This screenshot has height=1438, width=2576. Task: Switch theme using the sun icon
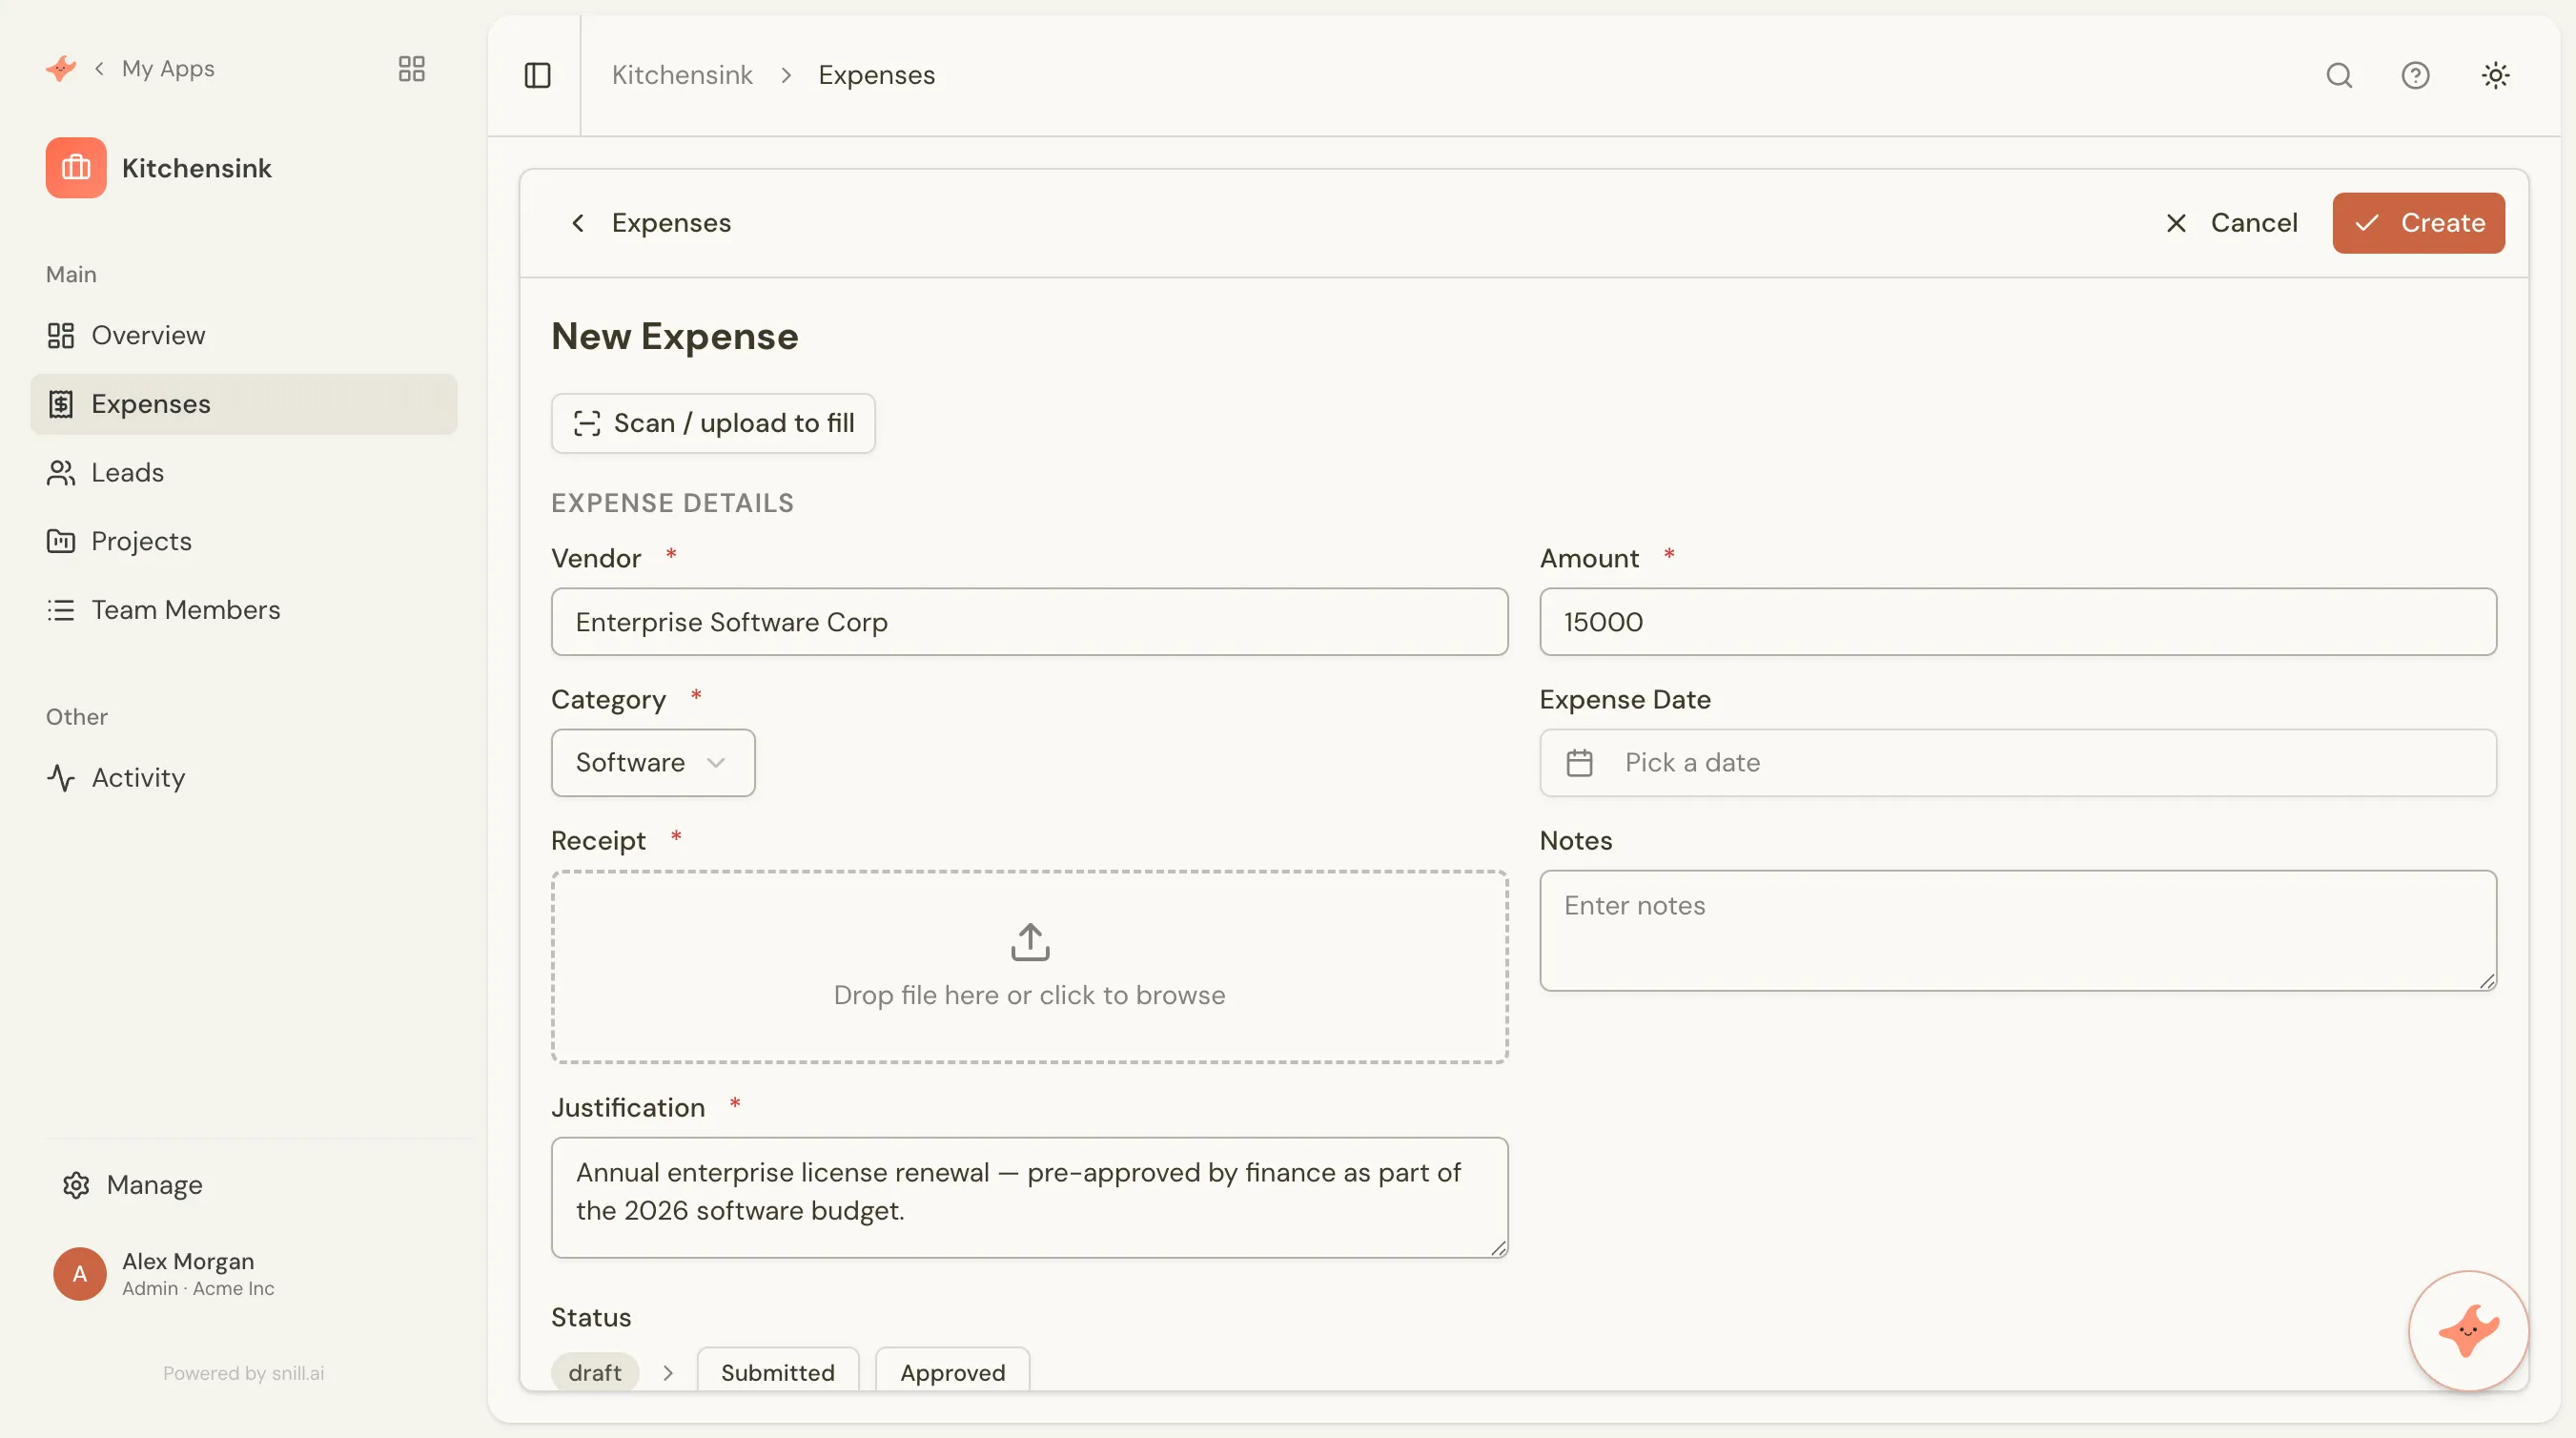[2495, 75]
